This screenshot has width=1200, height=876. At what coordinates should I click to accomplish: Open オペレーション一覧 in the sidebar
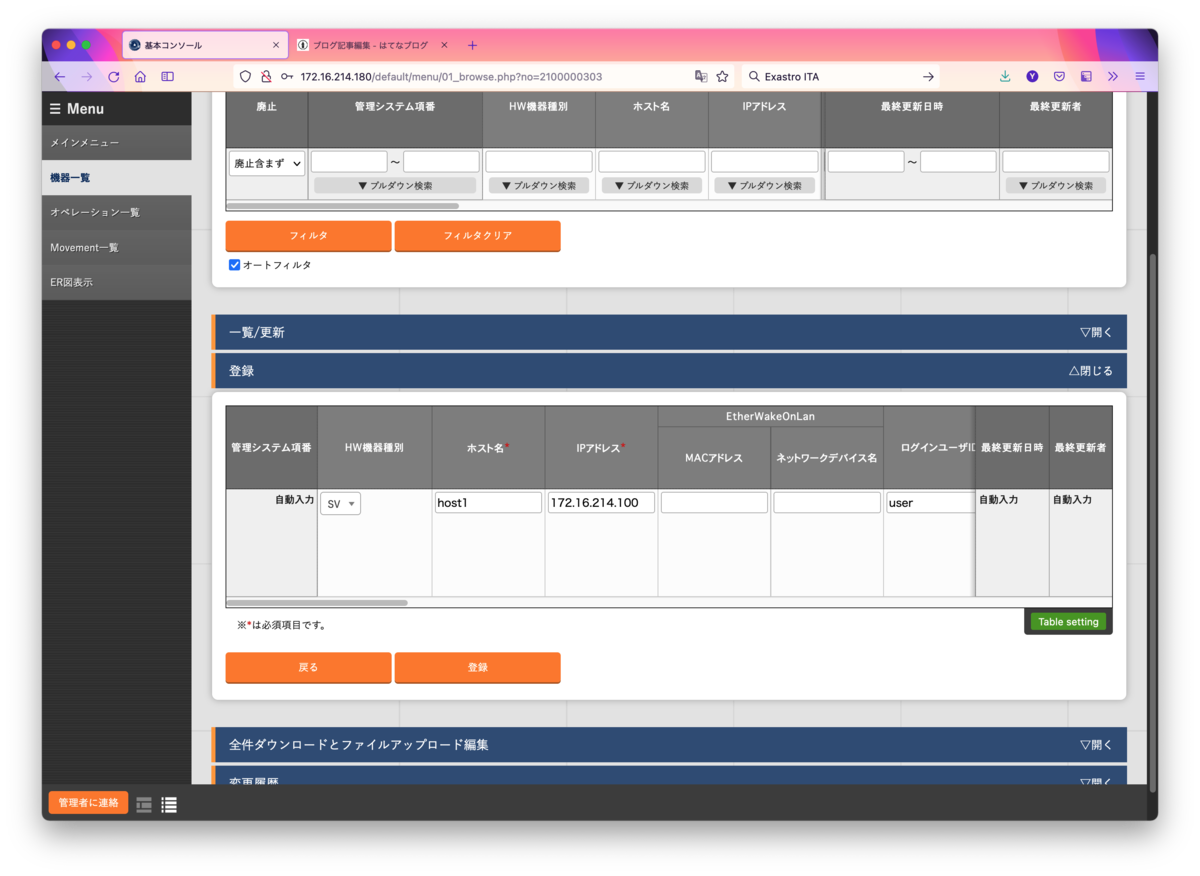click(116, 213)
